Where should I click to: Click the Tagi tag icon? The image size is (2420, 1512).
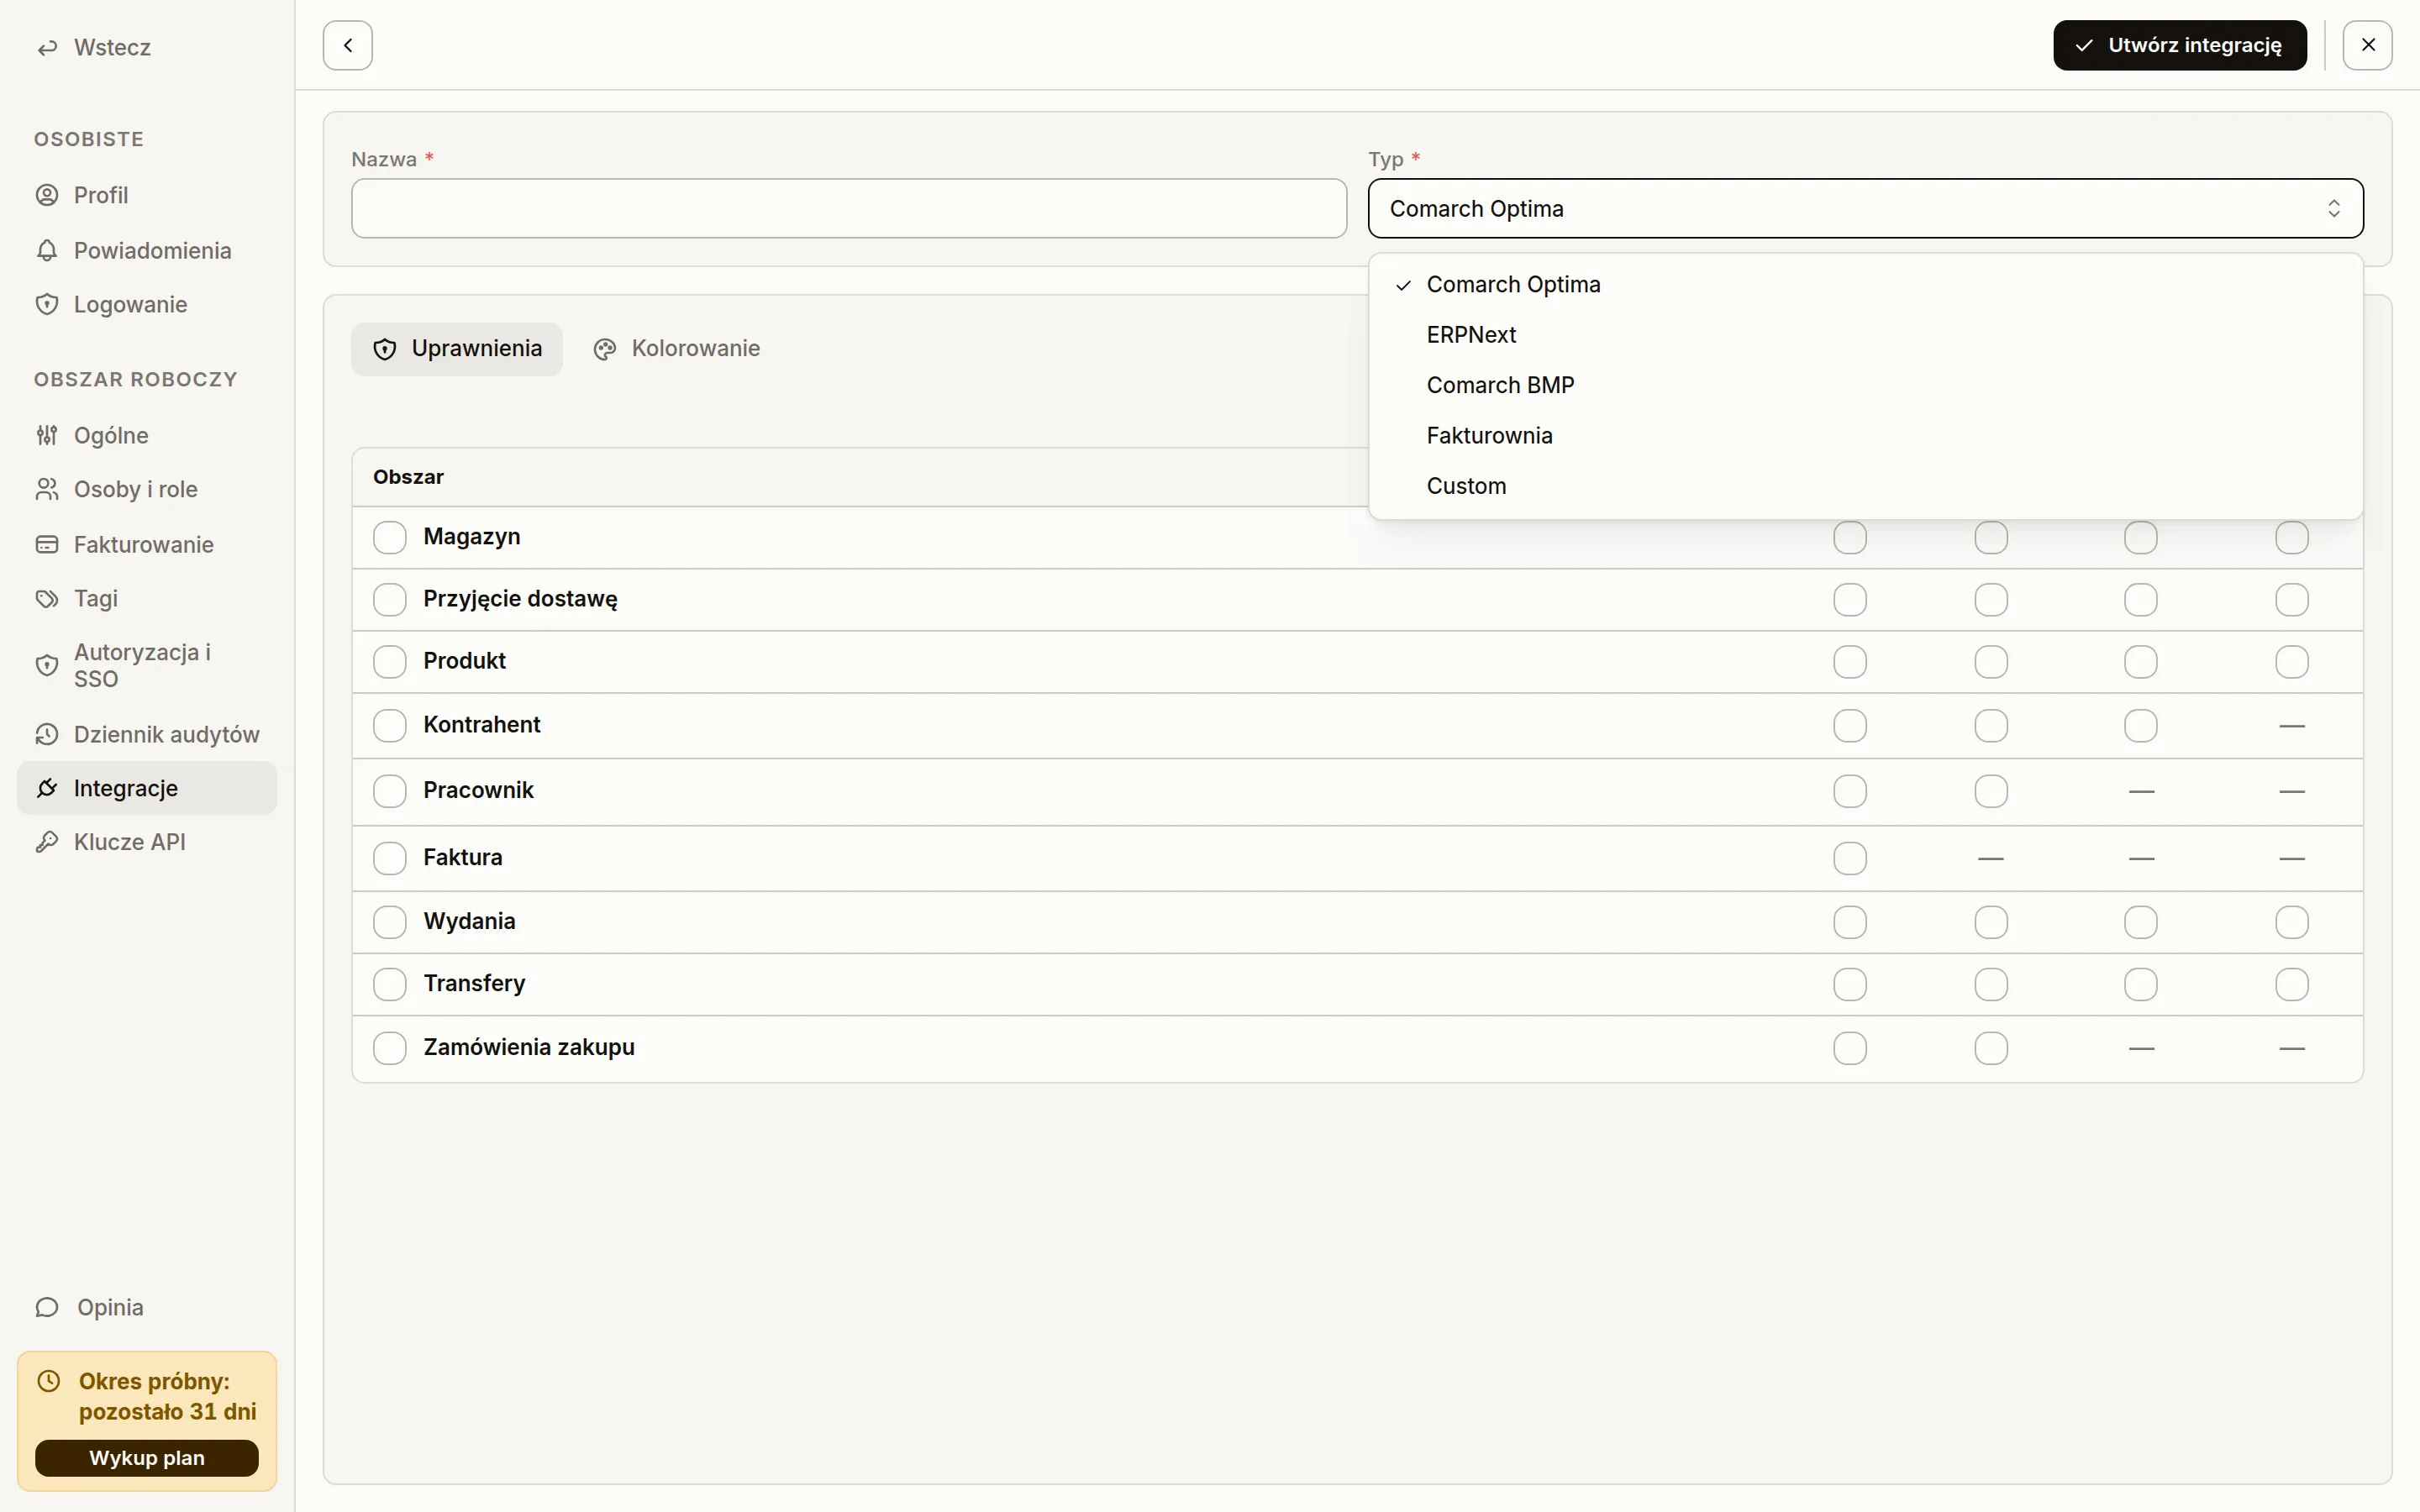click(47, 598)
